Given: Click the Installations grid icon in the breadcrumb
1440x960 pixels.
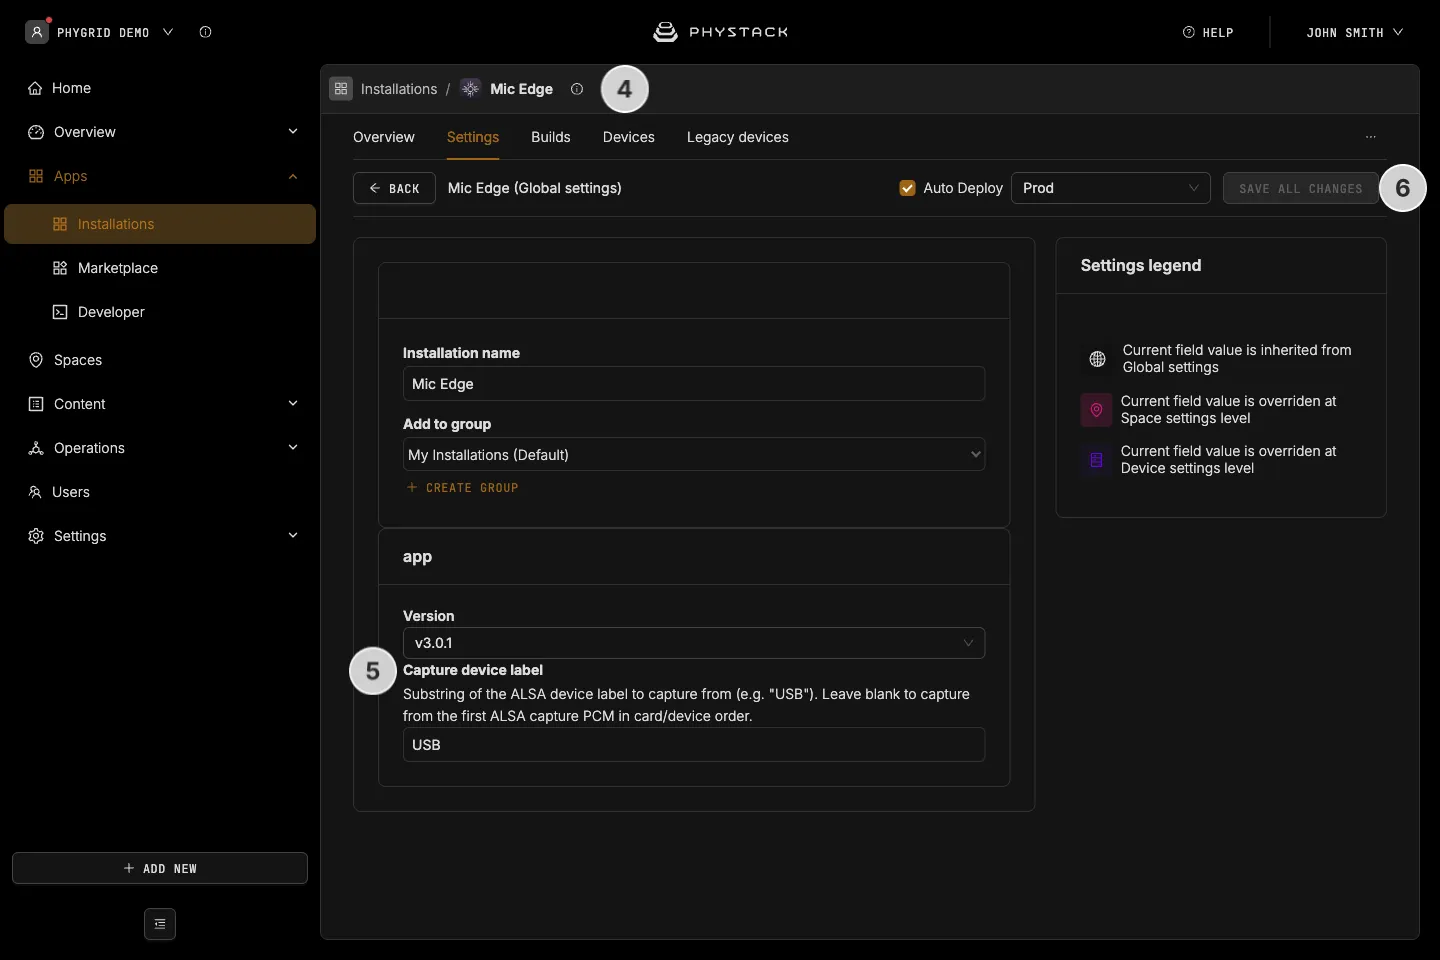Looking at the screenshot, I should point(341,89).
